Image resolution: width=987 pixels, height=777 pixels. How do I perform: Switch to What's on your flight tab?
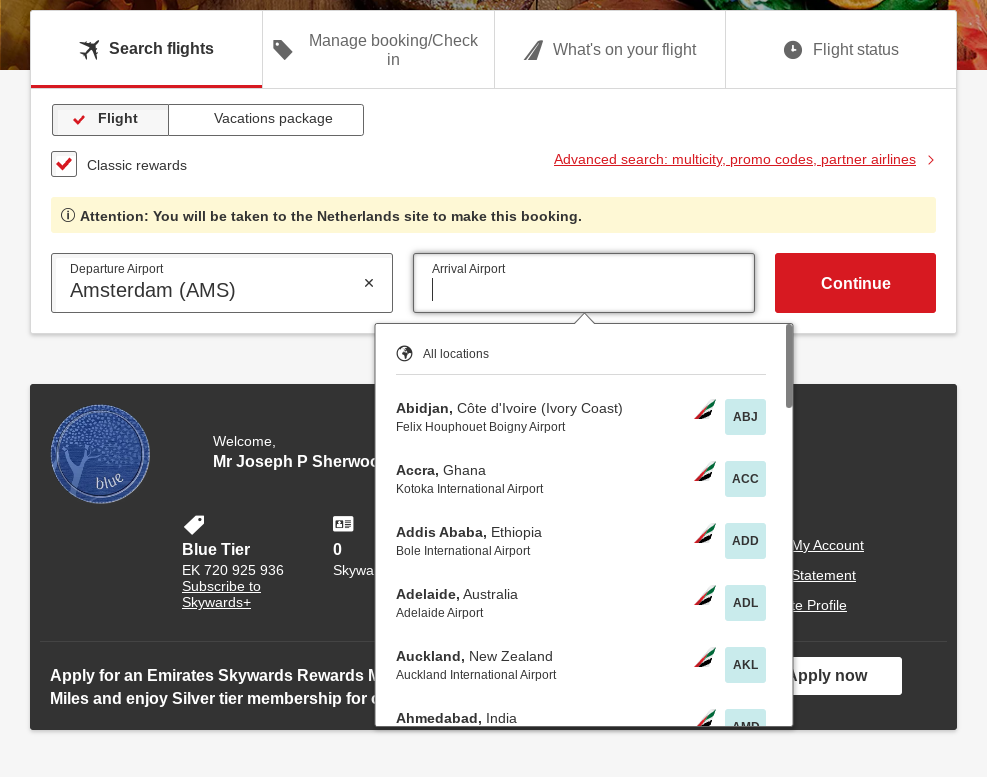coord(610,49)
